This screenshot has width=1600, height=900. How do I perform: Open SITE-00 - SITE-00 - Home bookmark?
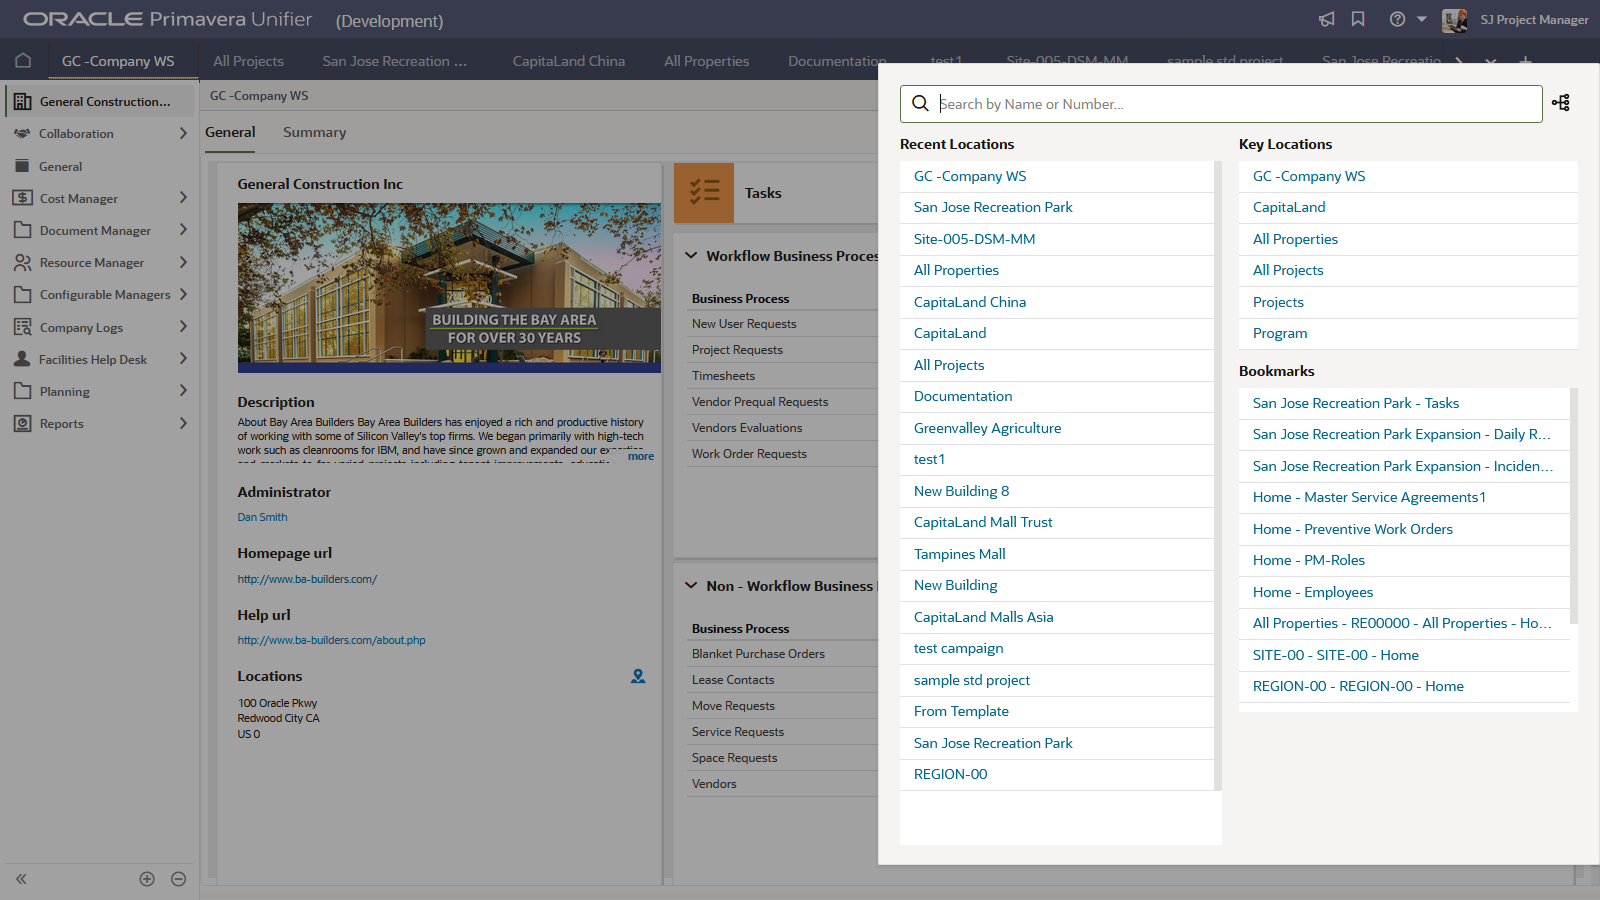click(1404, 655)
